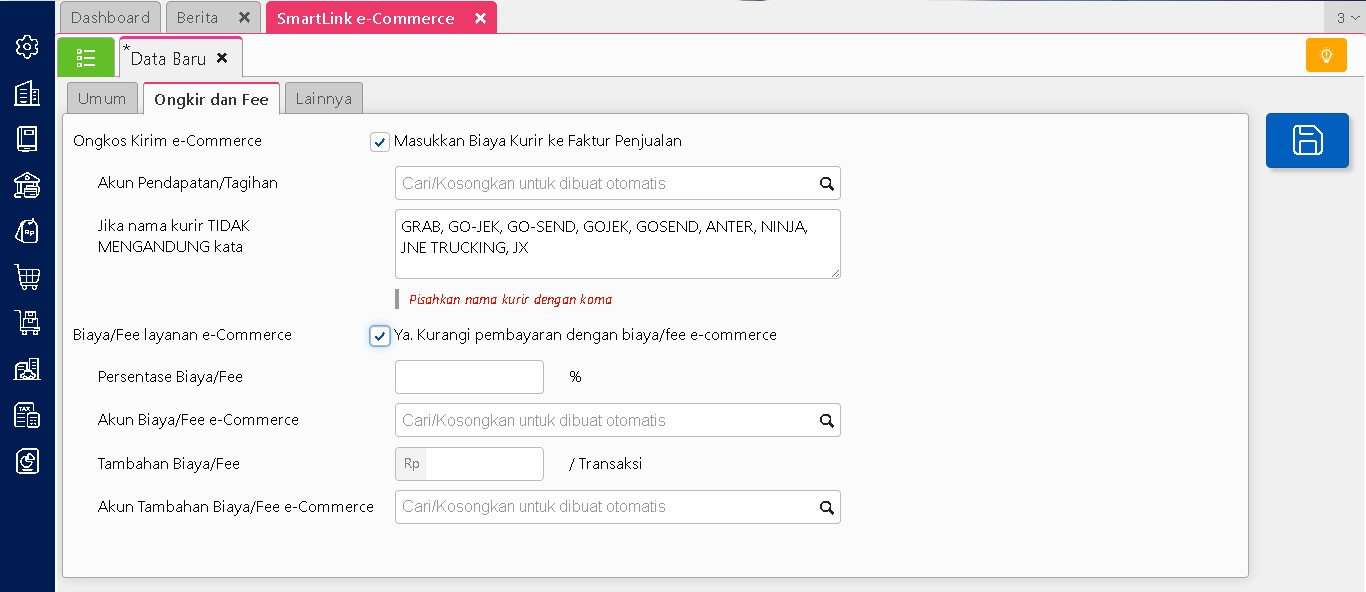Search Akun Pendapatan/Tagihan via magnifier icon
Viewport: 1366px width, 592px height.
pyautogui.click(x=827, y=184)
